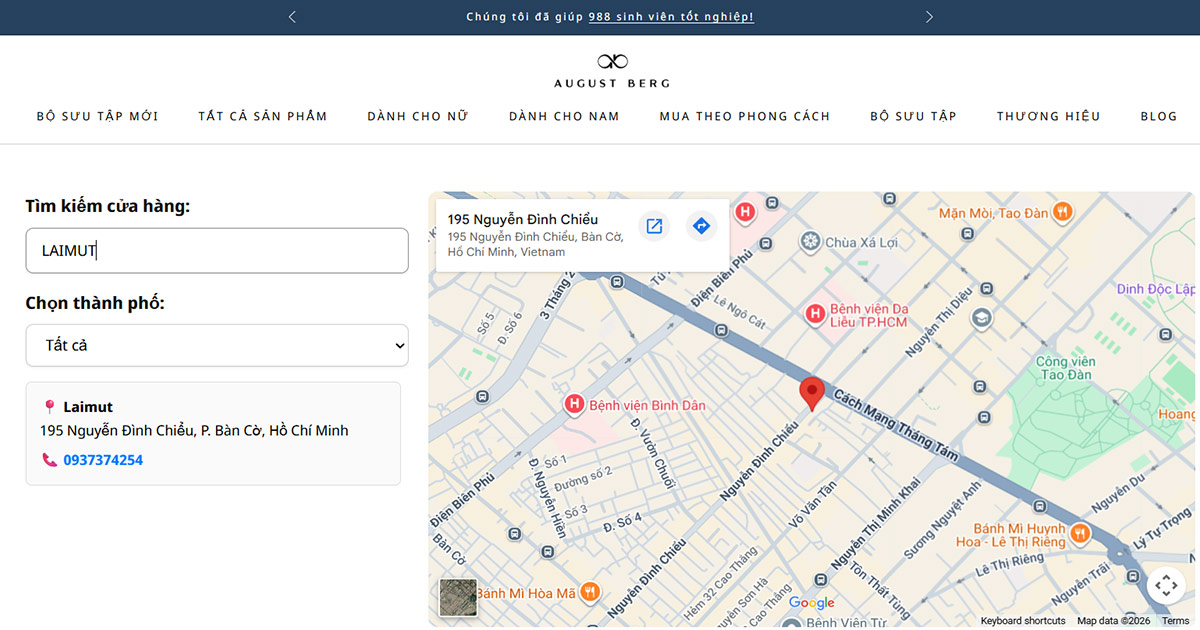The image size is (1200, 630).
Task: Click the Chùa Xá Lợi temple marker
Action: [810, 241]
